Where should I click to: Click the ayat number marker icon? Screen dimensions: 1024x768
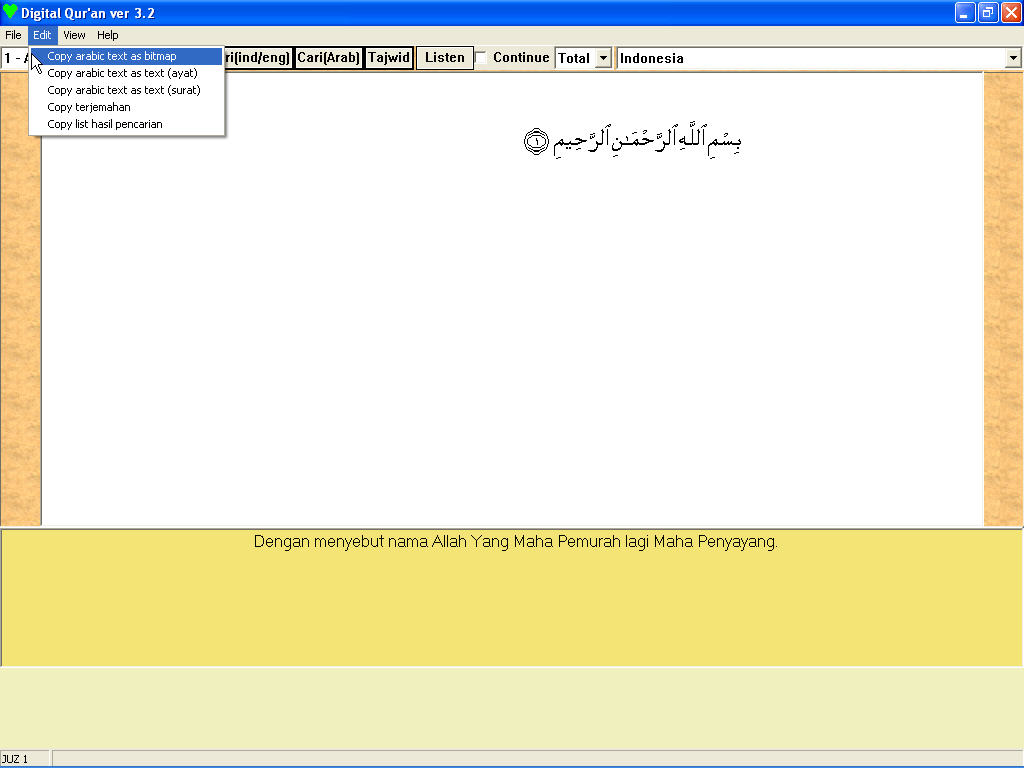point(537,141)
